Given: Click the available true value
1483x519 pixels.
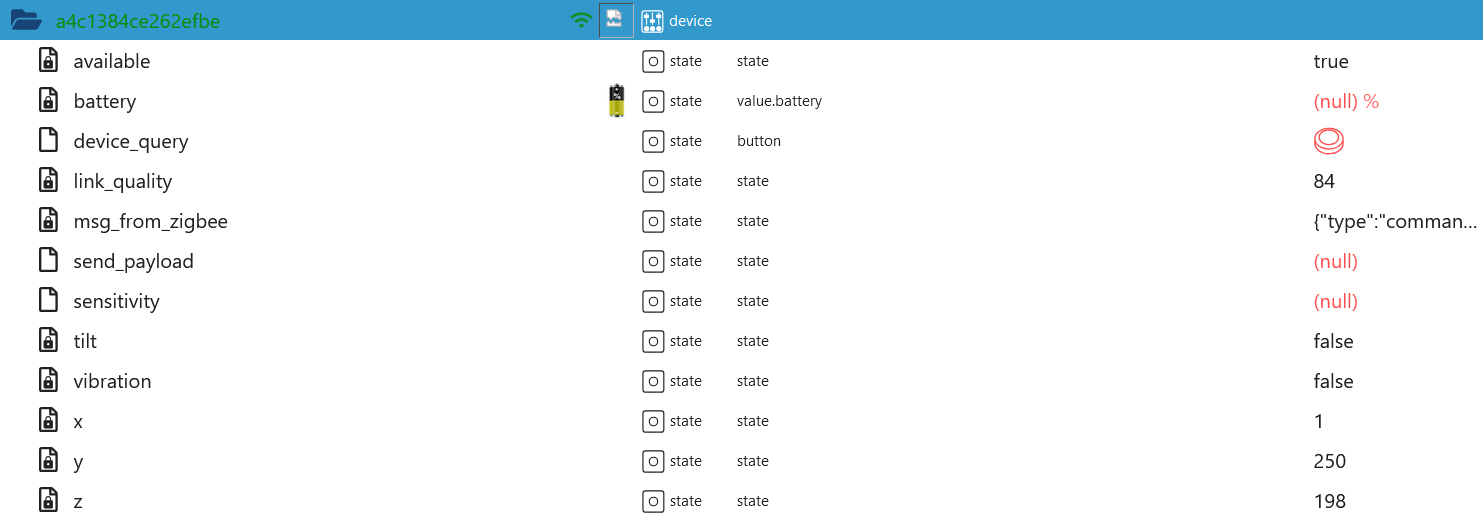Looking at the screenshot, I should 1331,61.
